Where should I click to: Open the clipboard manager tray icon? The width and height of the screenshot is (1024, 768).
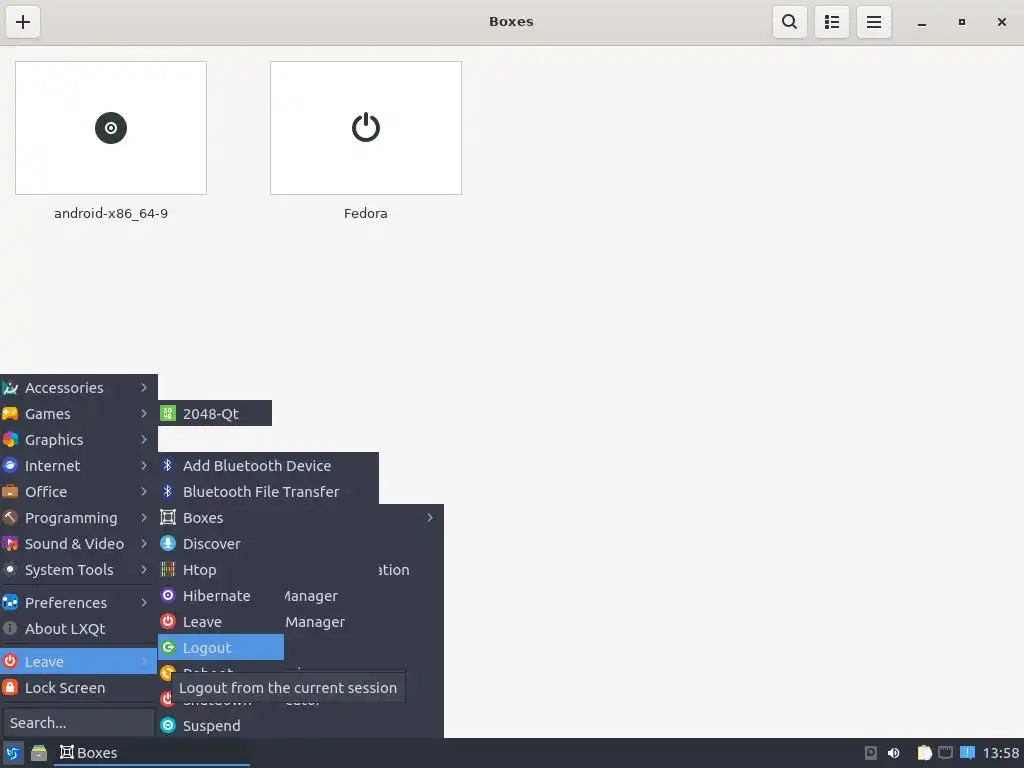coord(924,753)
